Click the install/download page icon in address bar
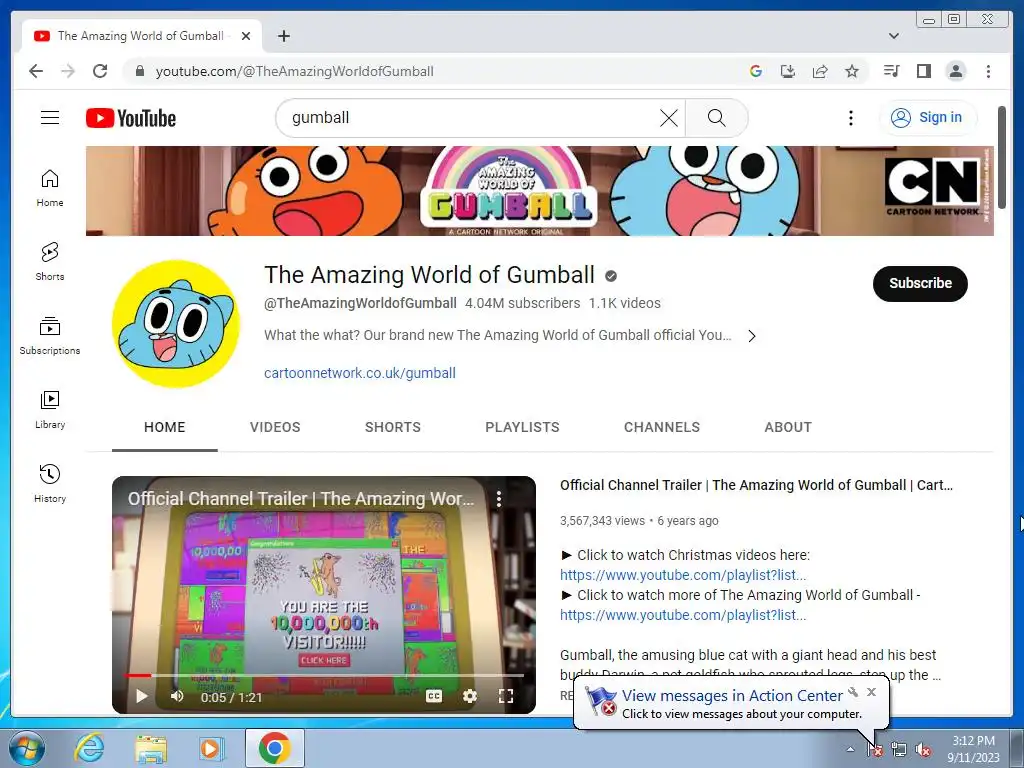 click(788, 71)
